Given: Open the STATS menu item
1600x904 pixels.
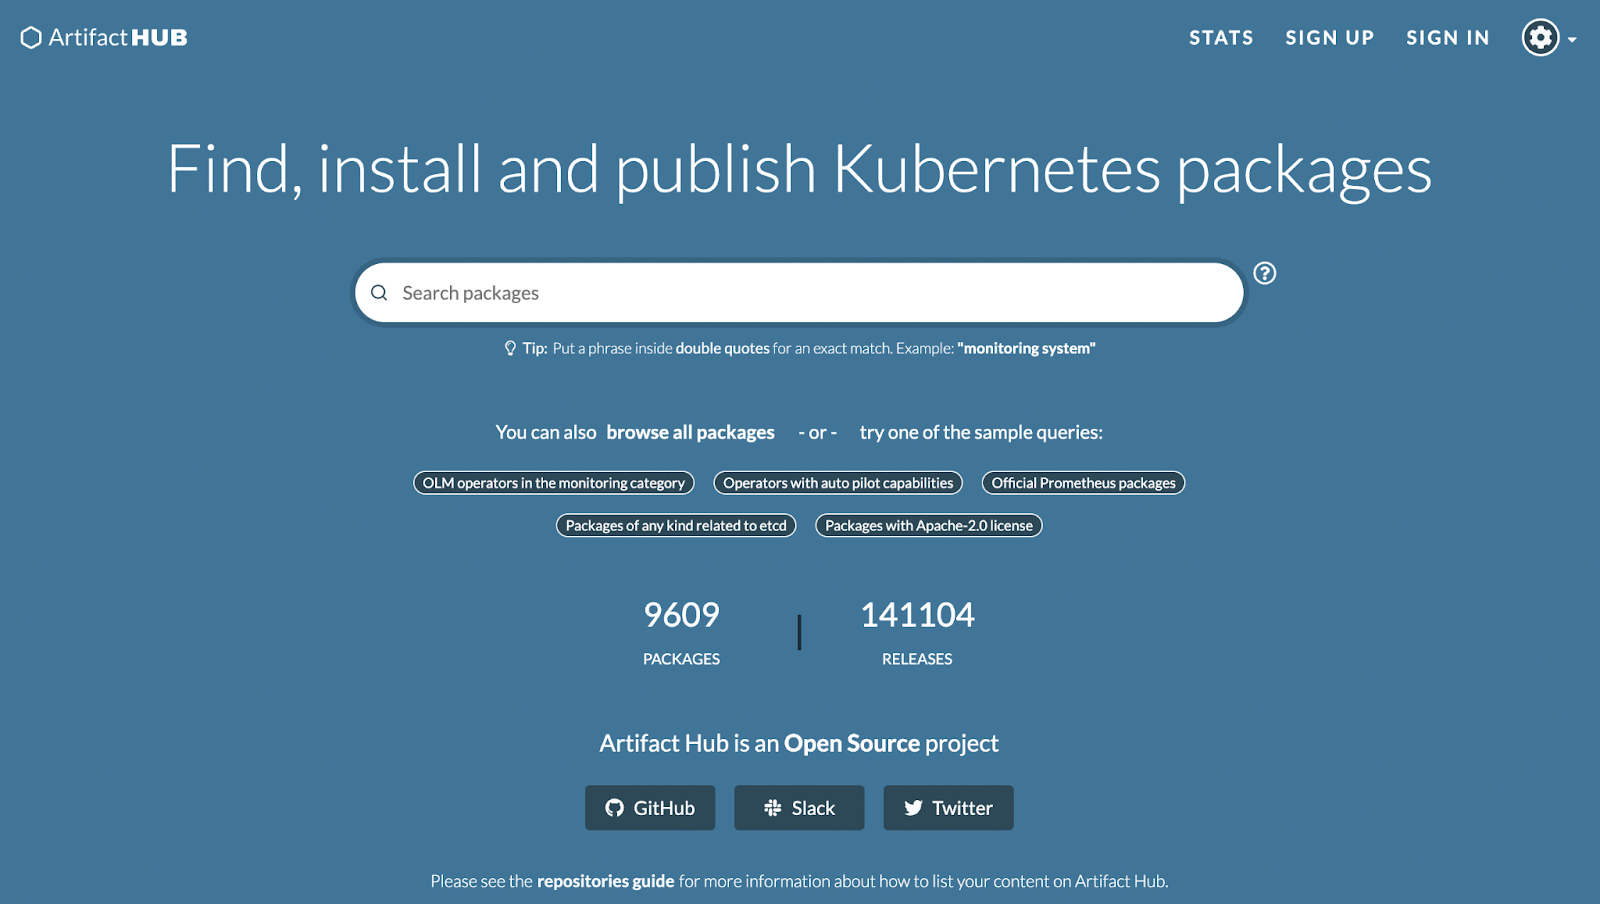Looking at the screenshot, I should click(1220, 37).
